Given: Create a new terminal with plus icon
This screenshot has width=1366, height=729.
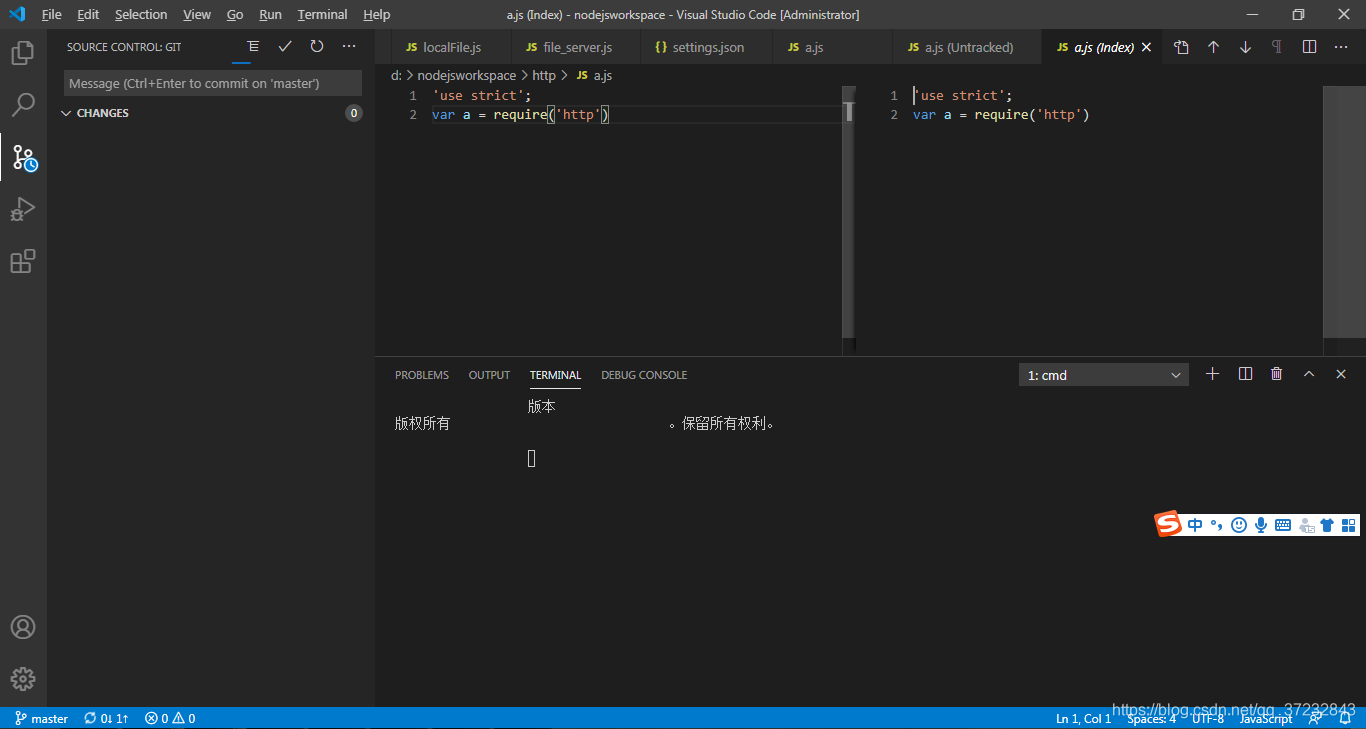Looking at the screenshot, I should pyautogui.click(x=1213, y=374).
